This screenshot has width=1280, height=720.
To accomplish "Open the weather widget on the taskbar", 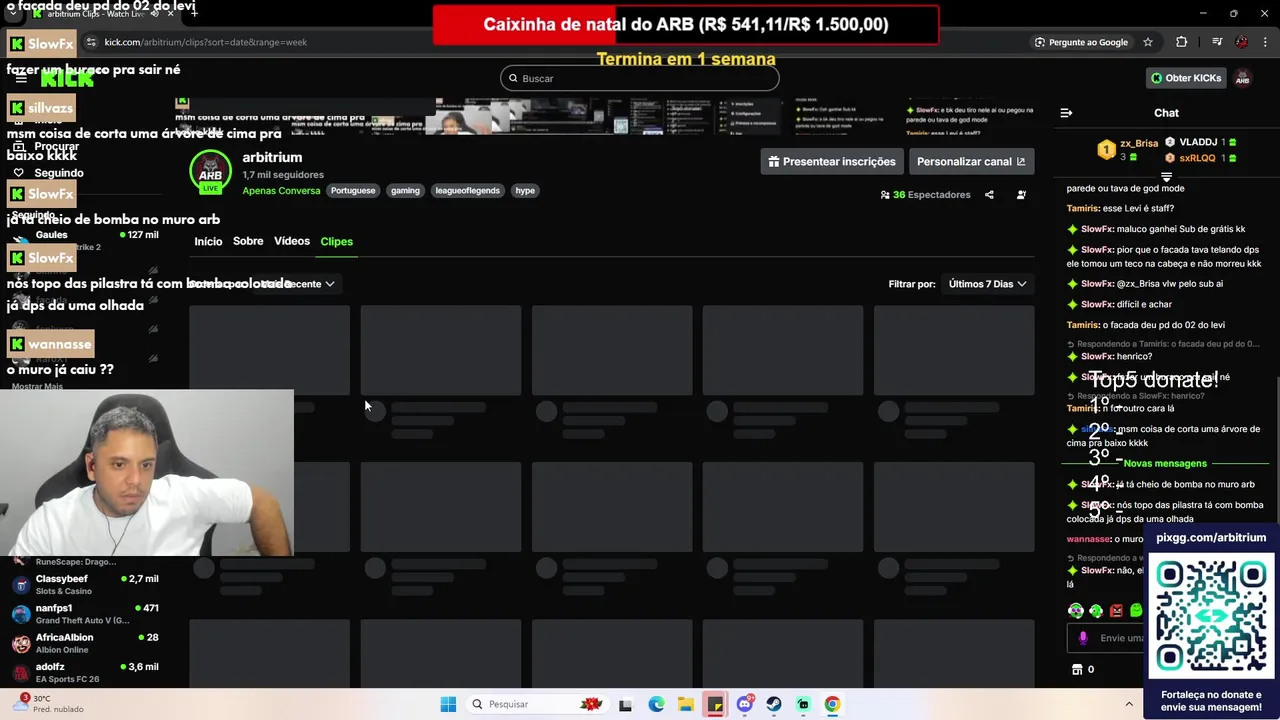I will (x=50, y=704).
